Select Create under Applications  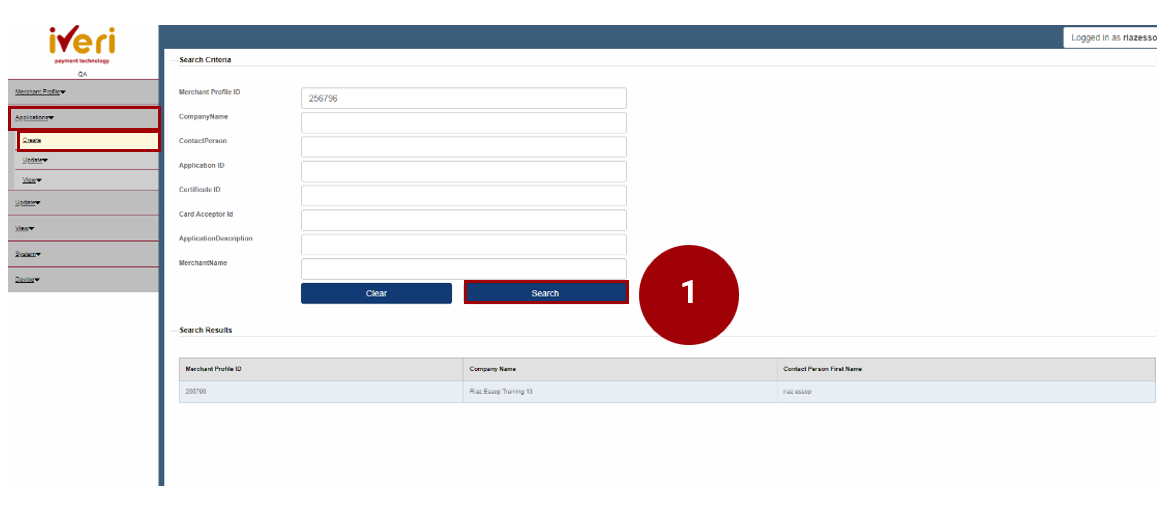(32, 141)
